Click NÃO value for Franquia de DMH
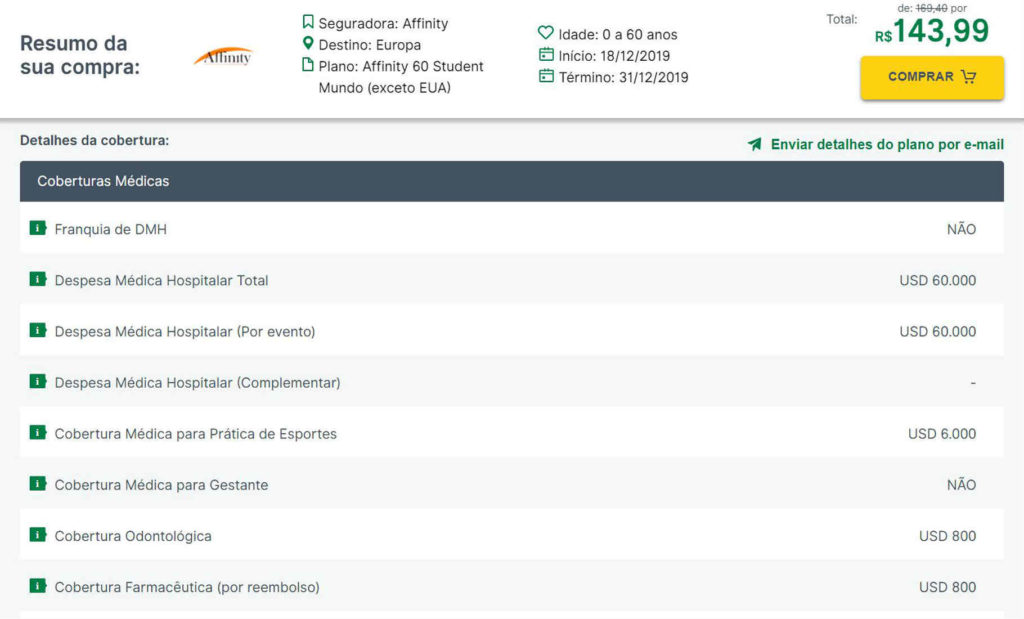The height and width of the screenshot is (619, 1024). pyautogui.click(x=961, y=229)
